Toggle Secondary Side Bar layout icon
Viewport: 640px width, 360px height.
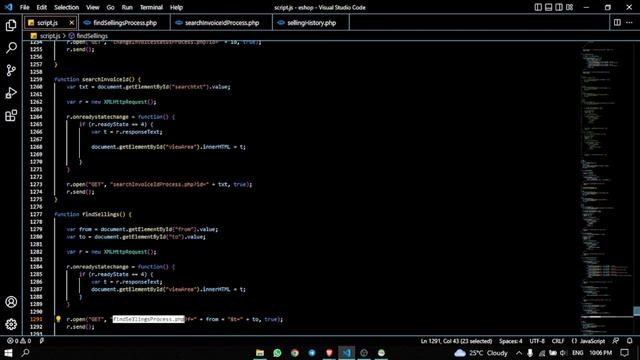tap(559, 7)
